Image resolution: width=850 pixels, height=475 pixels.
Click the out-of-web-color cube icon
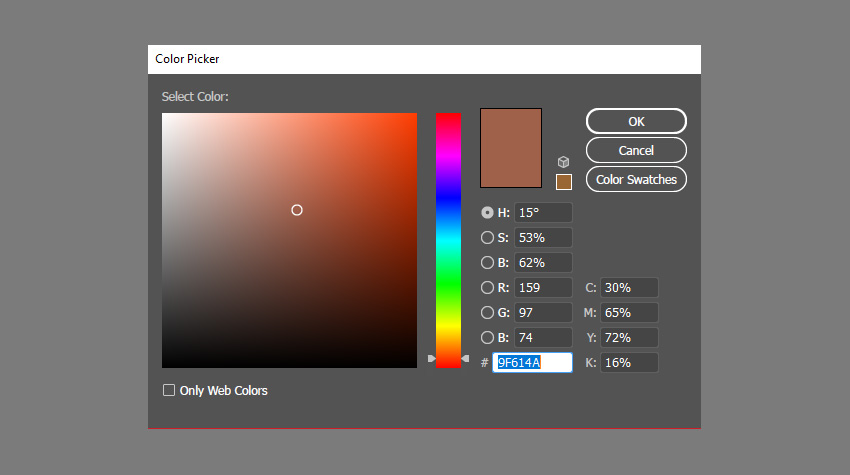click(x=563, y=161)
